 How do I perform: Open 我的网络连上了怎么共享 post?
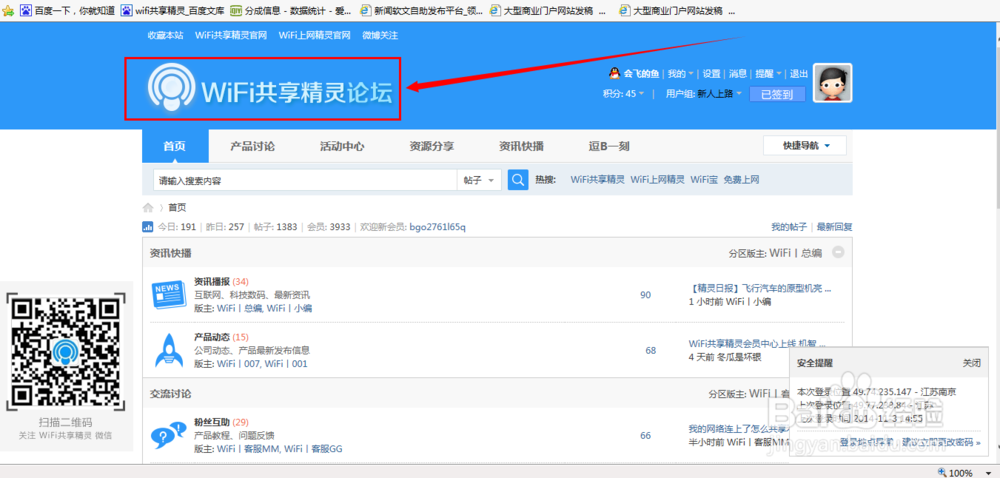[739, 428]
